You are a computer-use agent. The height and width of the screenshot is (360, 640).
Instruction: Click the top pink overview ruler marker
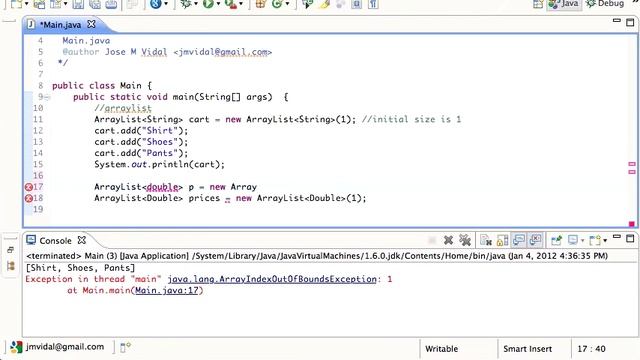[x=632, y=164]
